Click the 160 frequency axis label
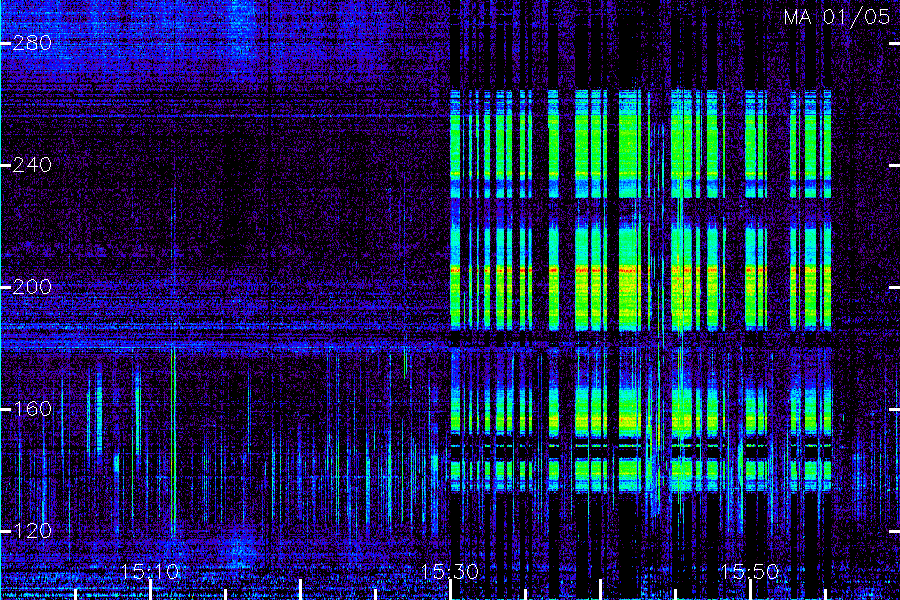 (x=32, y=409)
